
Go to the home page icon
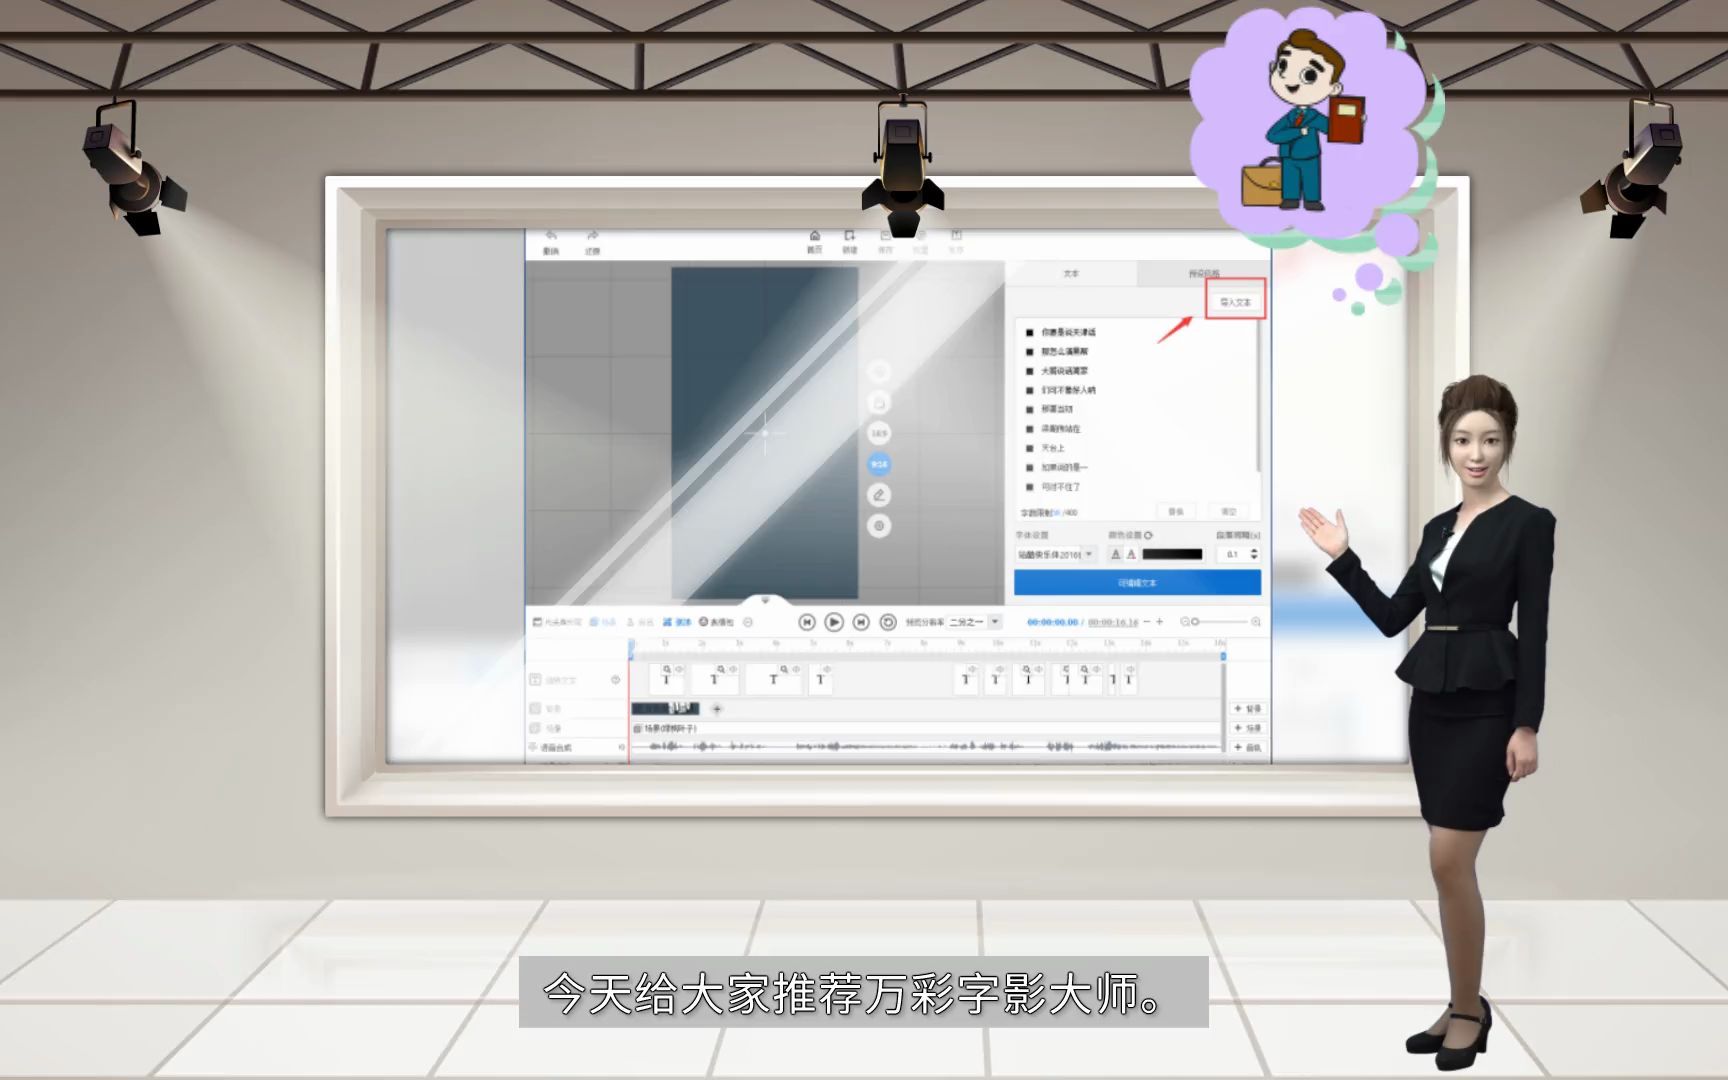(815, 236)
